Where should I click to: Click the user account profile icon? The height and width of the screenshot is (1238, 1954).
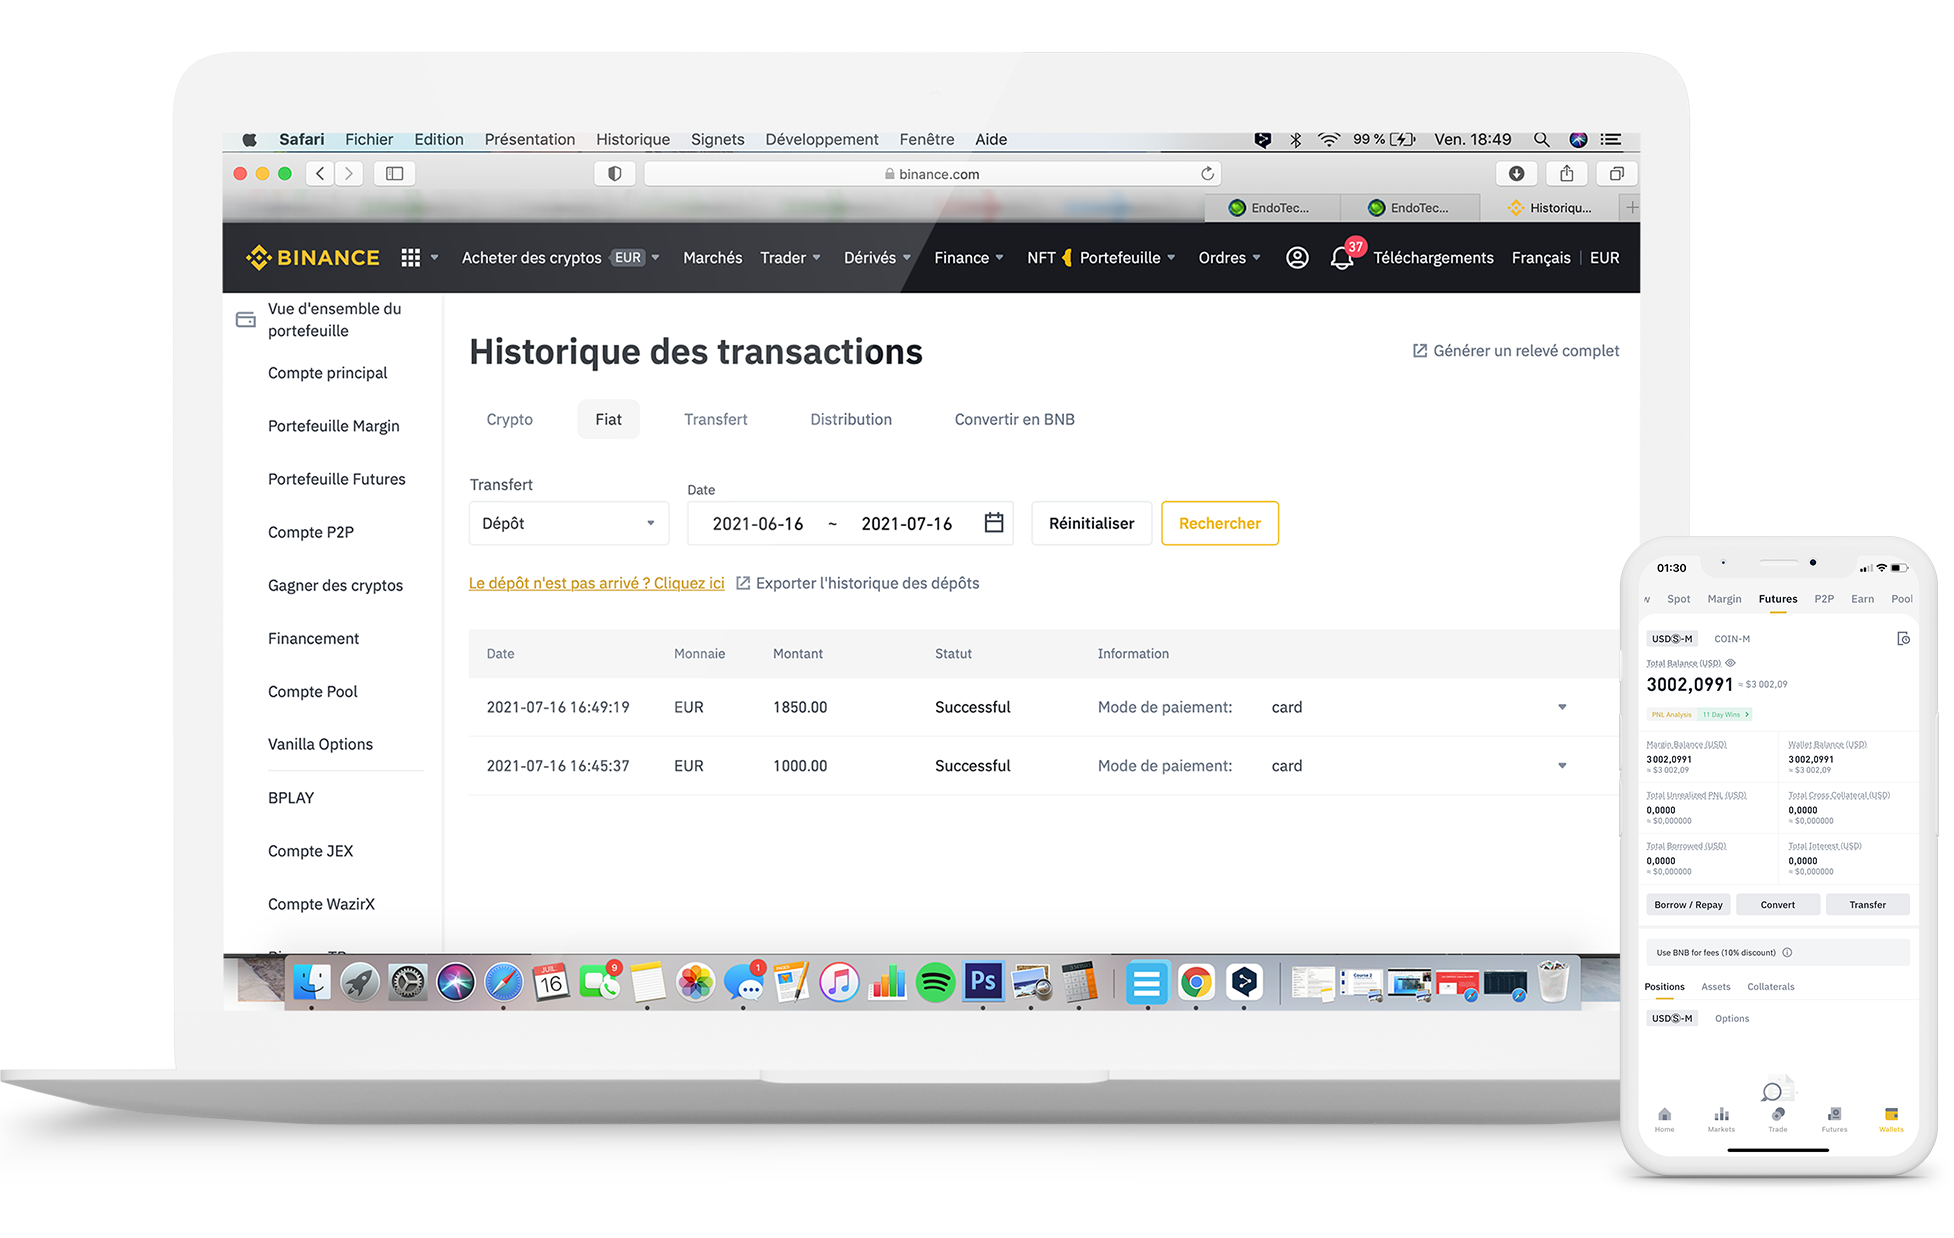(x=1297, y=258)
